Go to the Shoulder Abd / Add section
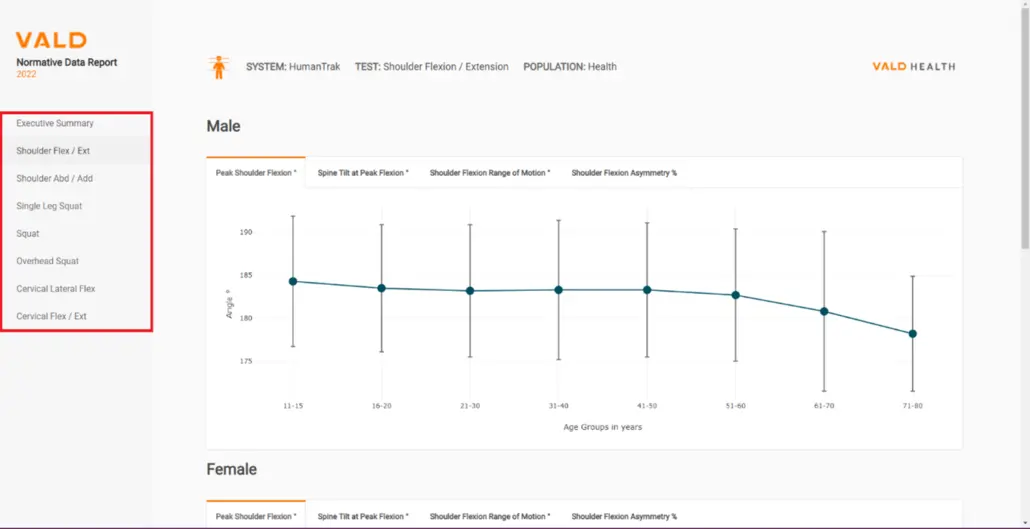Viewport: 1030px width, 529px height. tap(54, 178)
